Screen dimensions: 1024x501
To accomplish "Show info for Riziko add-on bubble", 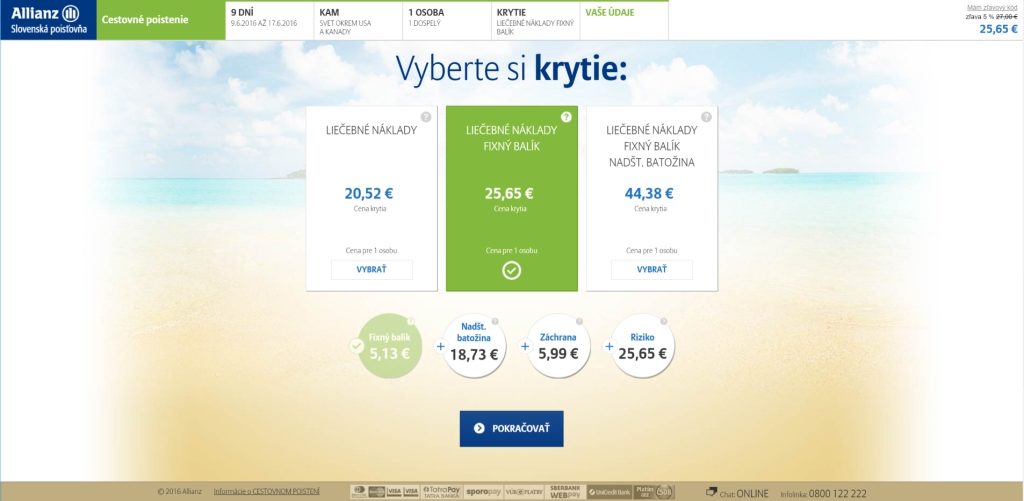I will [x=663, y=322].
